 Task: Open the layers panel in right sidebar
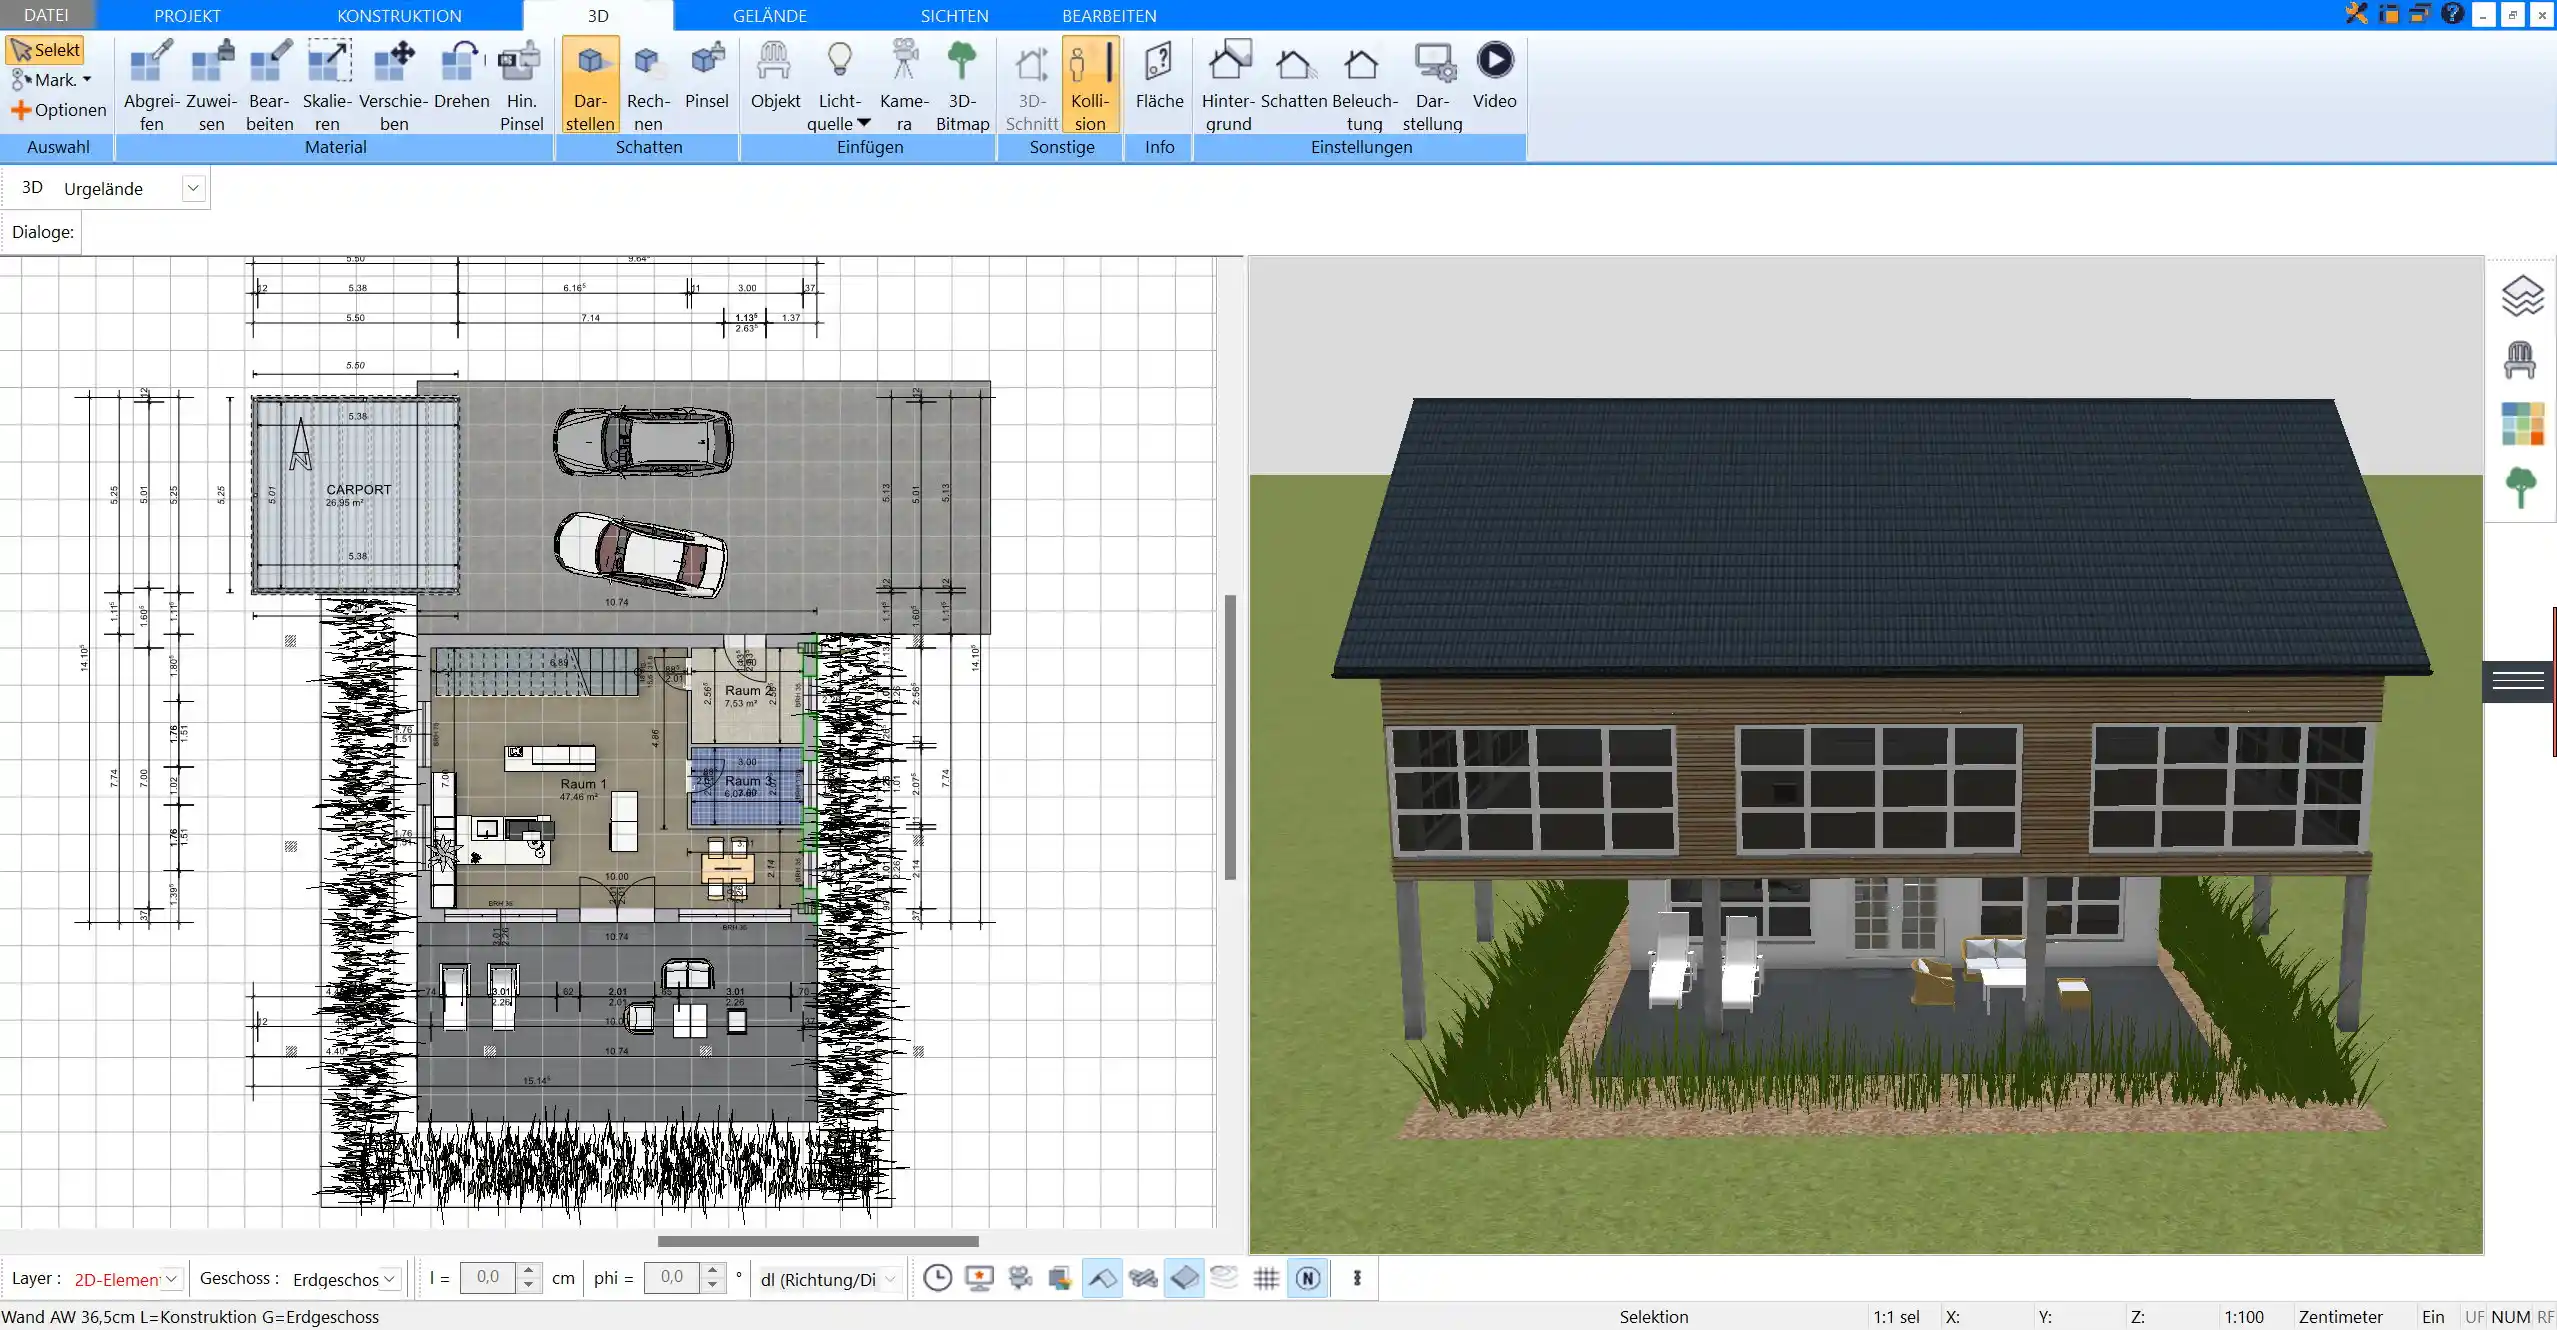click(2522, 296)
